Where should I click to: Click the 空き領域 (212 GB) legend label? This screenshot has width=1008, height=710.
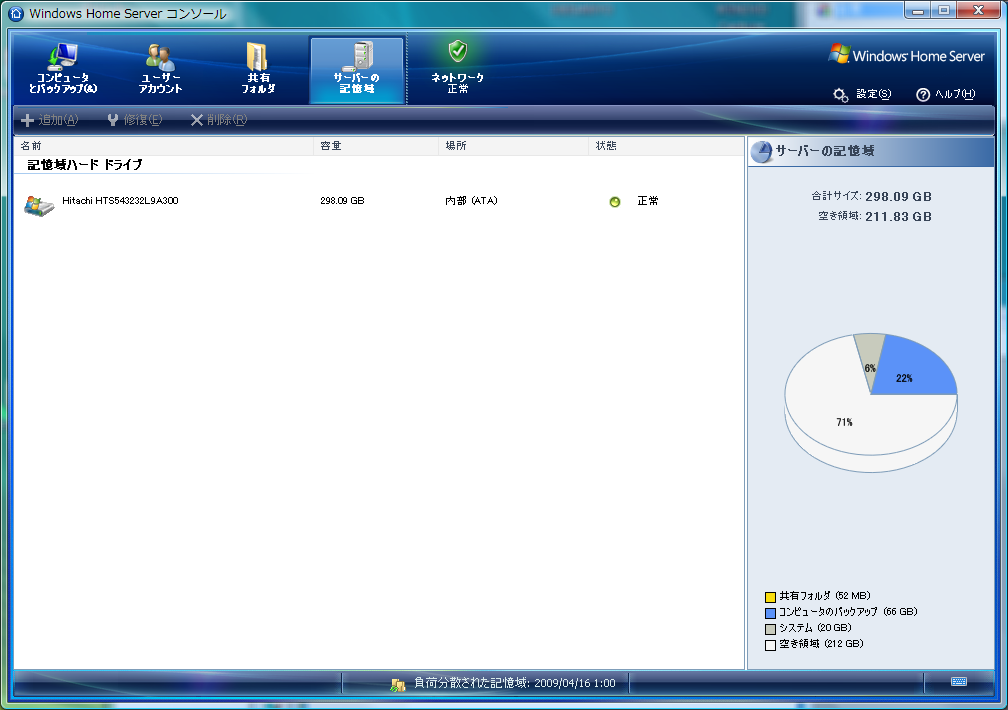[821, 644]
